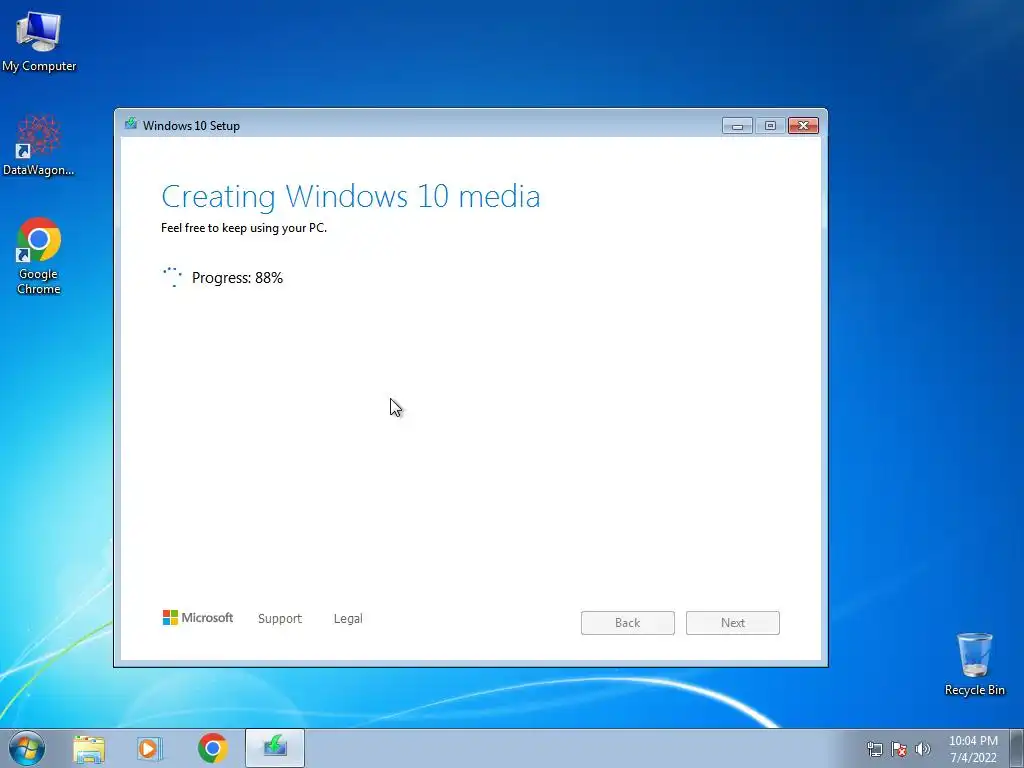This screenshot has height=768, width=1024.
Task: Open the Action Center flag tray icon
Action: point(899,749)
